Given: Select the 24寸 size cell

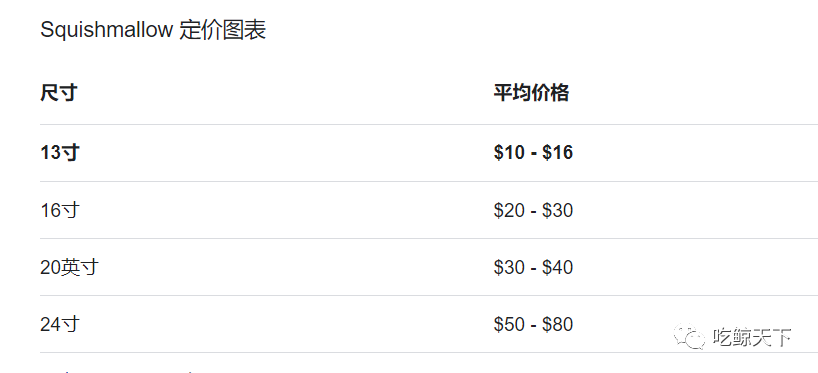Looking at the screenshot, I should [x=59, y=324].
